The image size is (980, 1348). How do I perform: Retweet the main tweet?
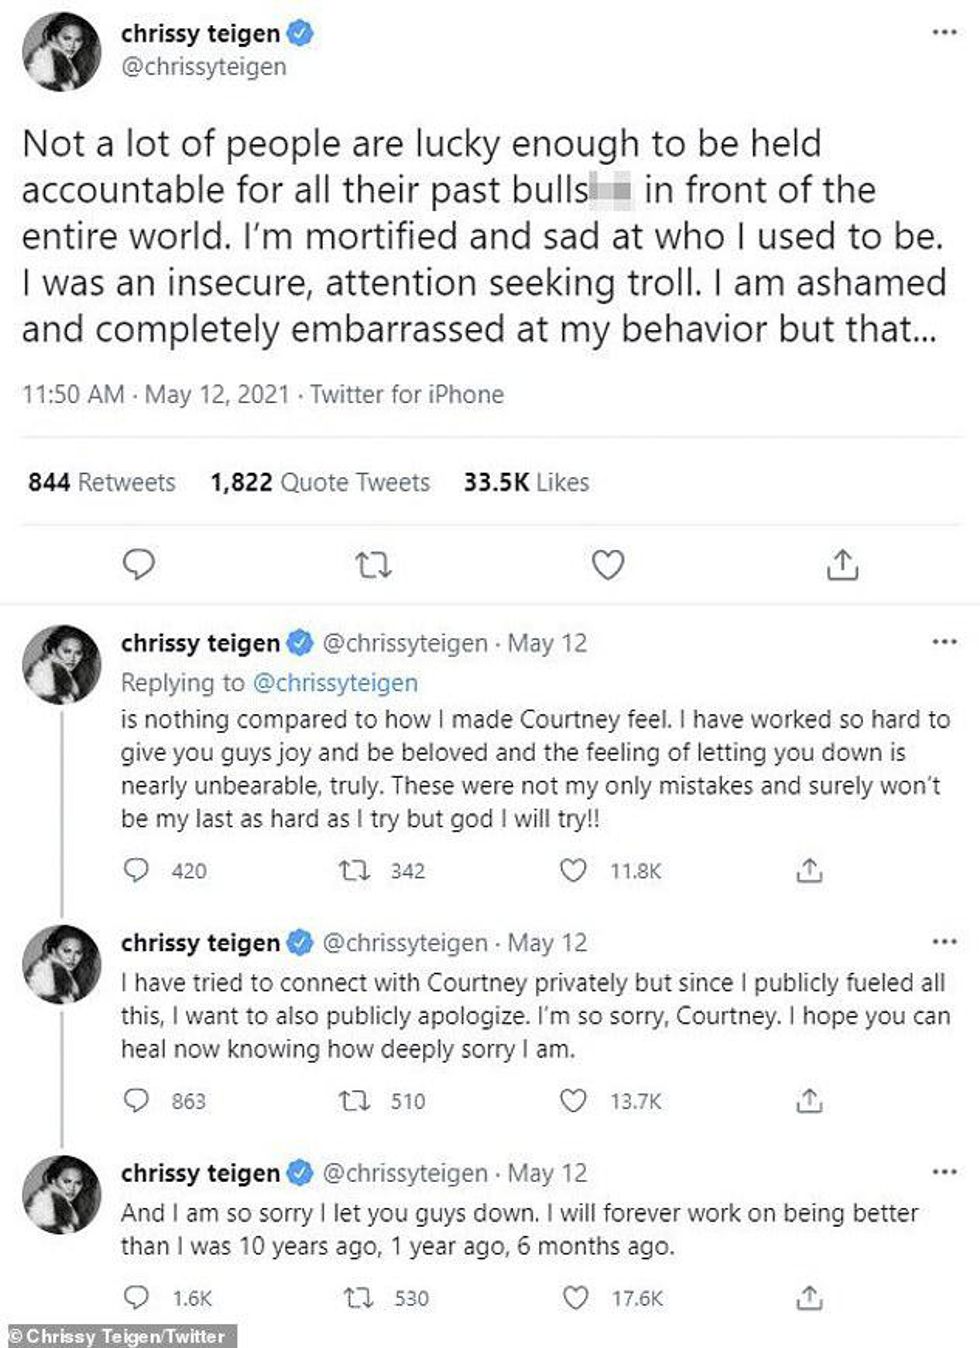pyautogui.click(x=374, y=566)
